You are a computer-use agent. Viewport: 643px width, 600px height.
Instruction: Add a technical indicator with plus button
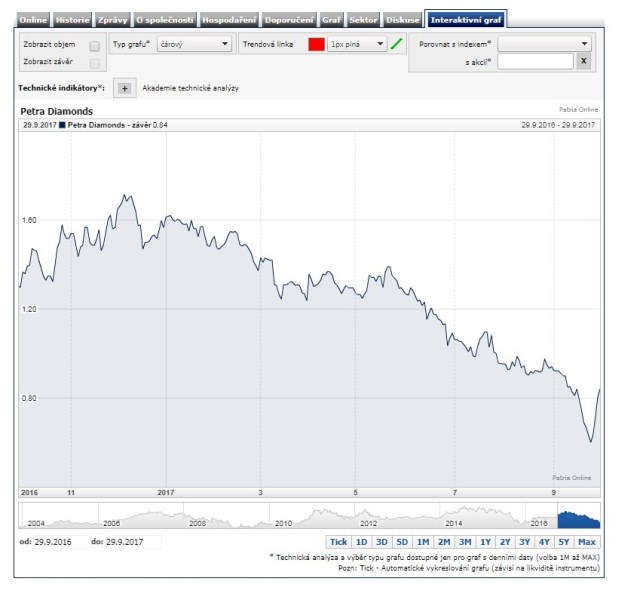(125, 88)
